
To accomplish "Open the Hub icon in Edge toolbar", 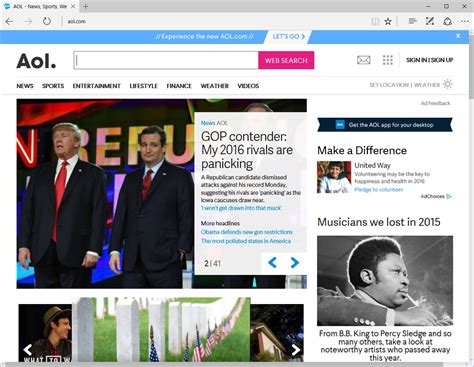I will (413, 22).
